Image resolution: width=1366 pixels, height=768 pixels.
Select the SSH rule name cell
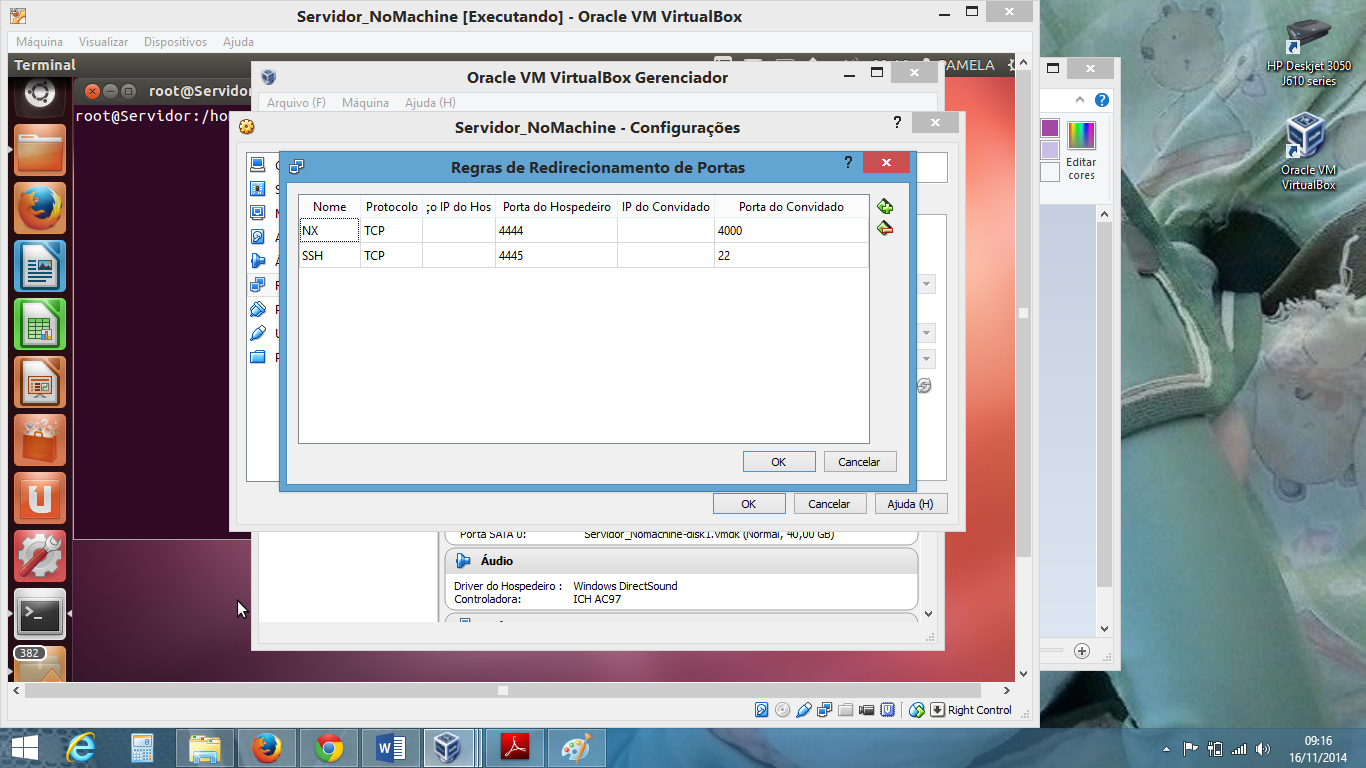tap(329, 256)
